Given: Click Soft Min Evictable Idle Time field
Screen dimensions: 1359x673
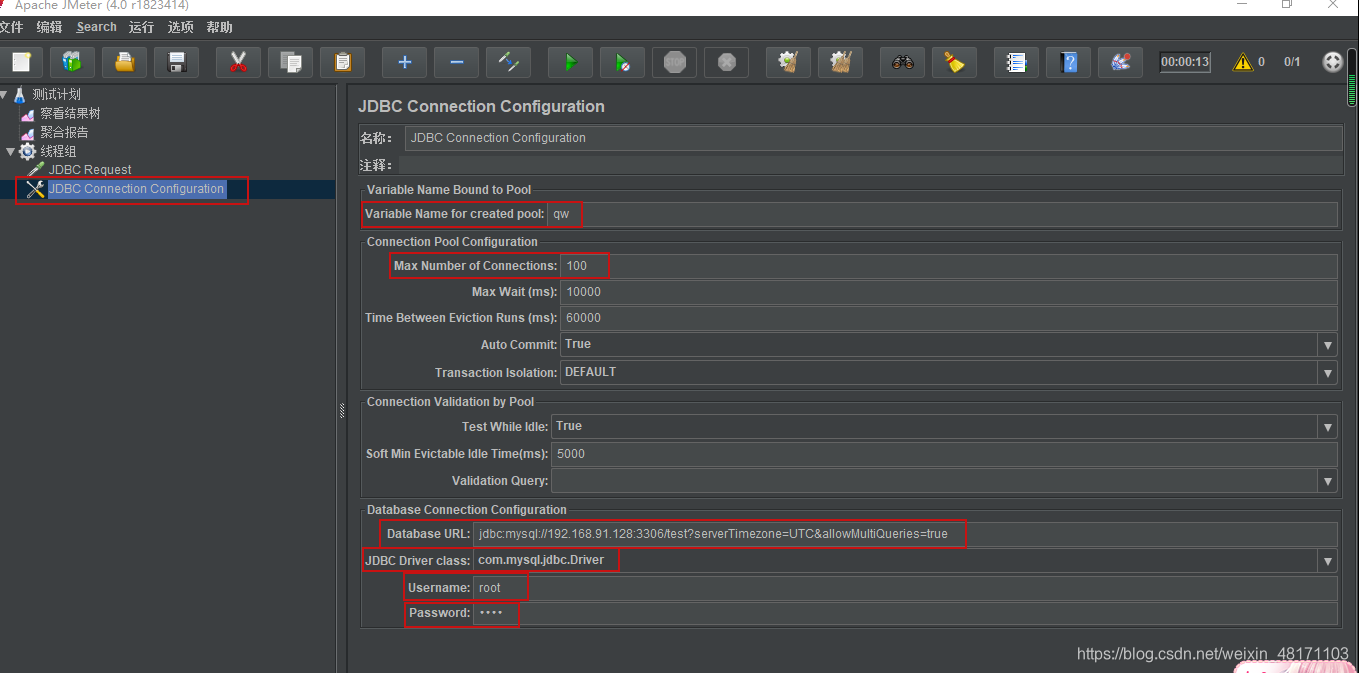Looking at the screenshot, I should point(944,454).
